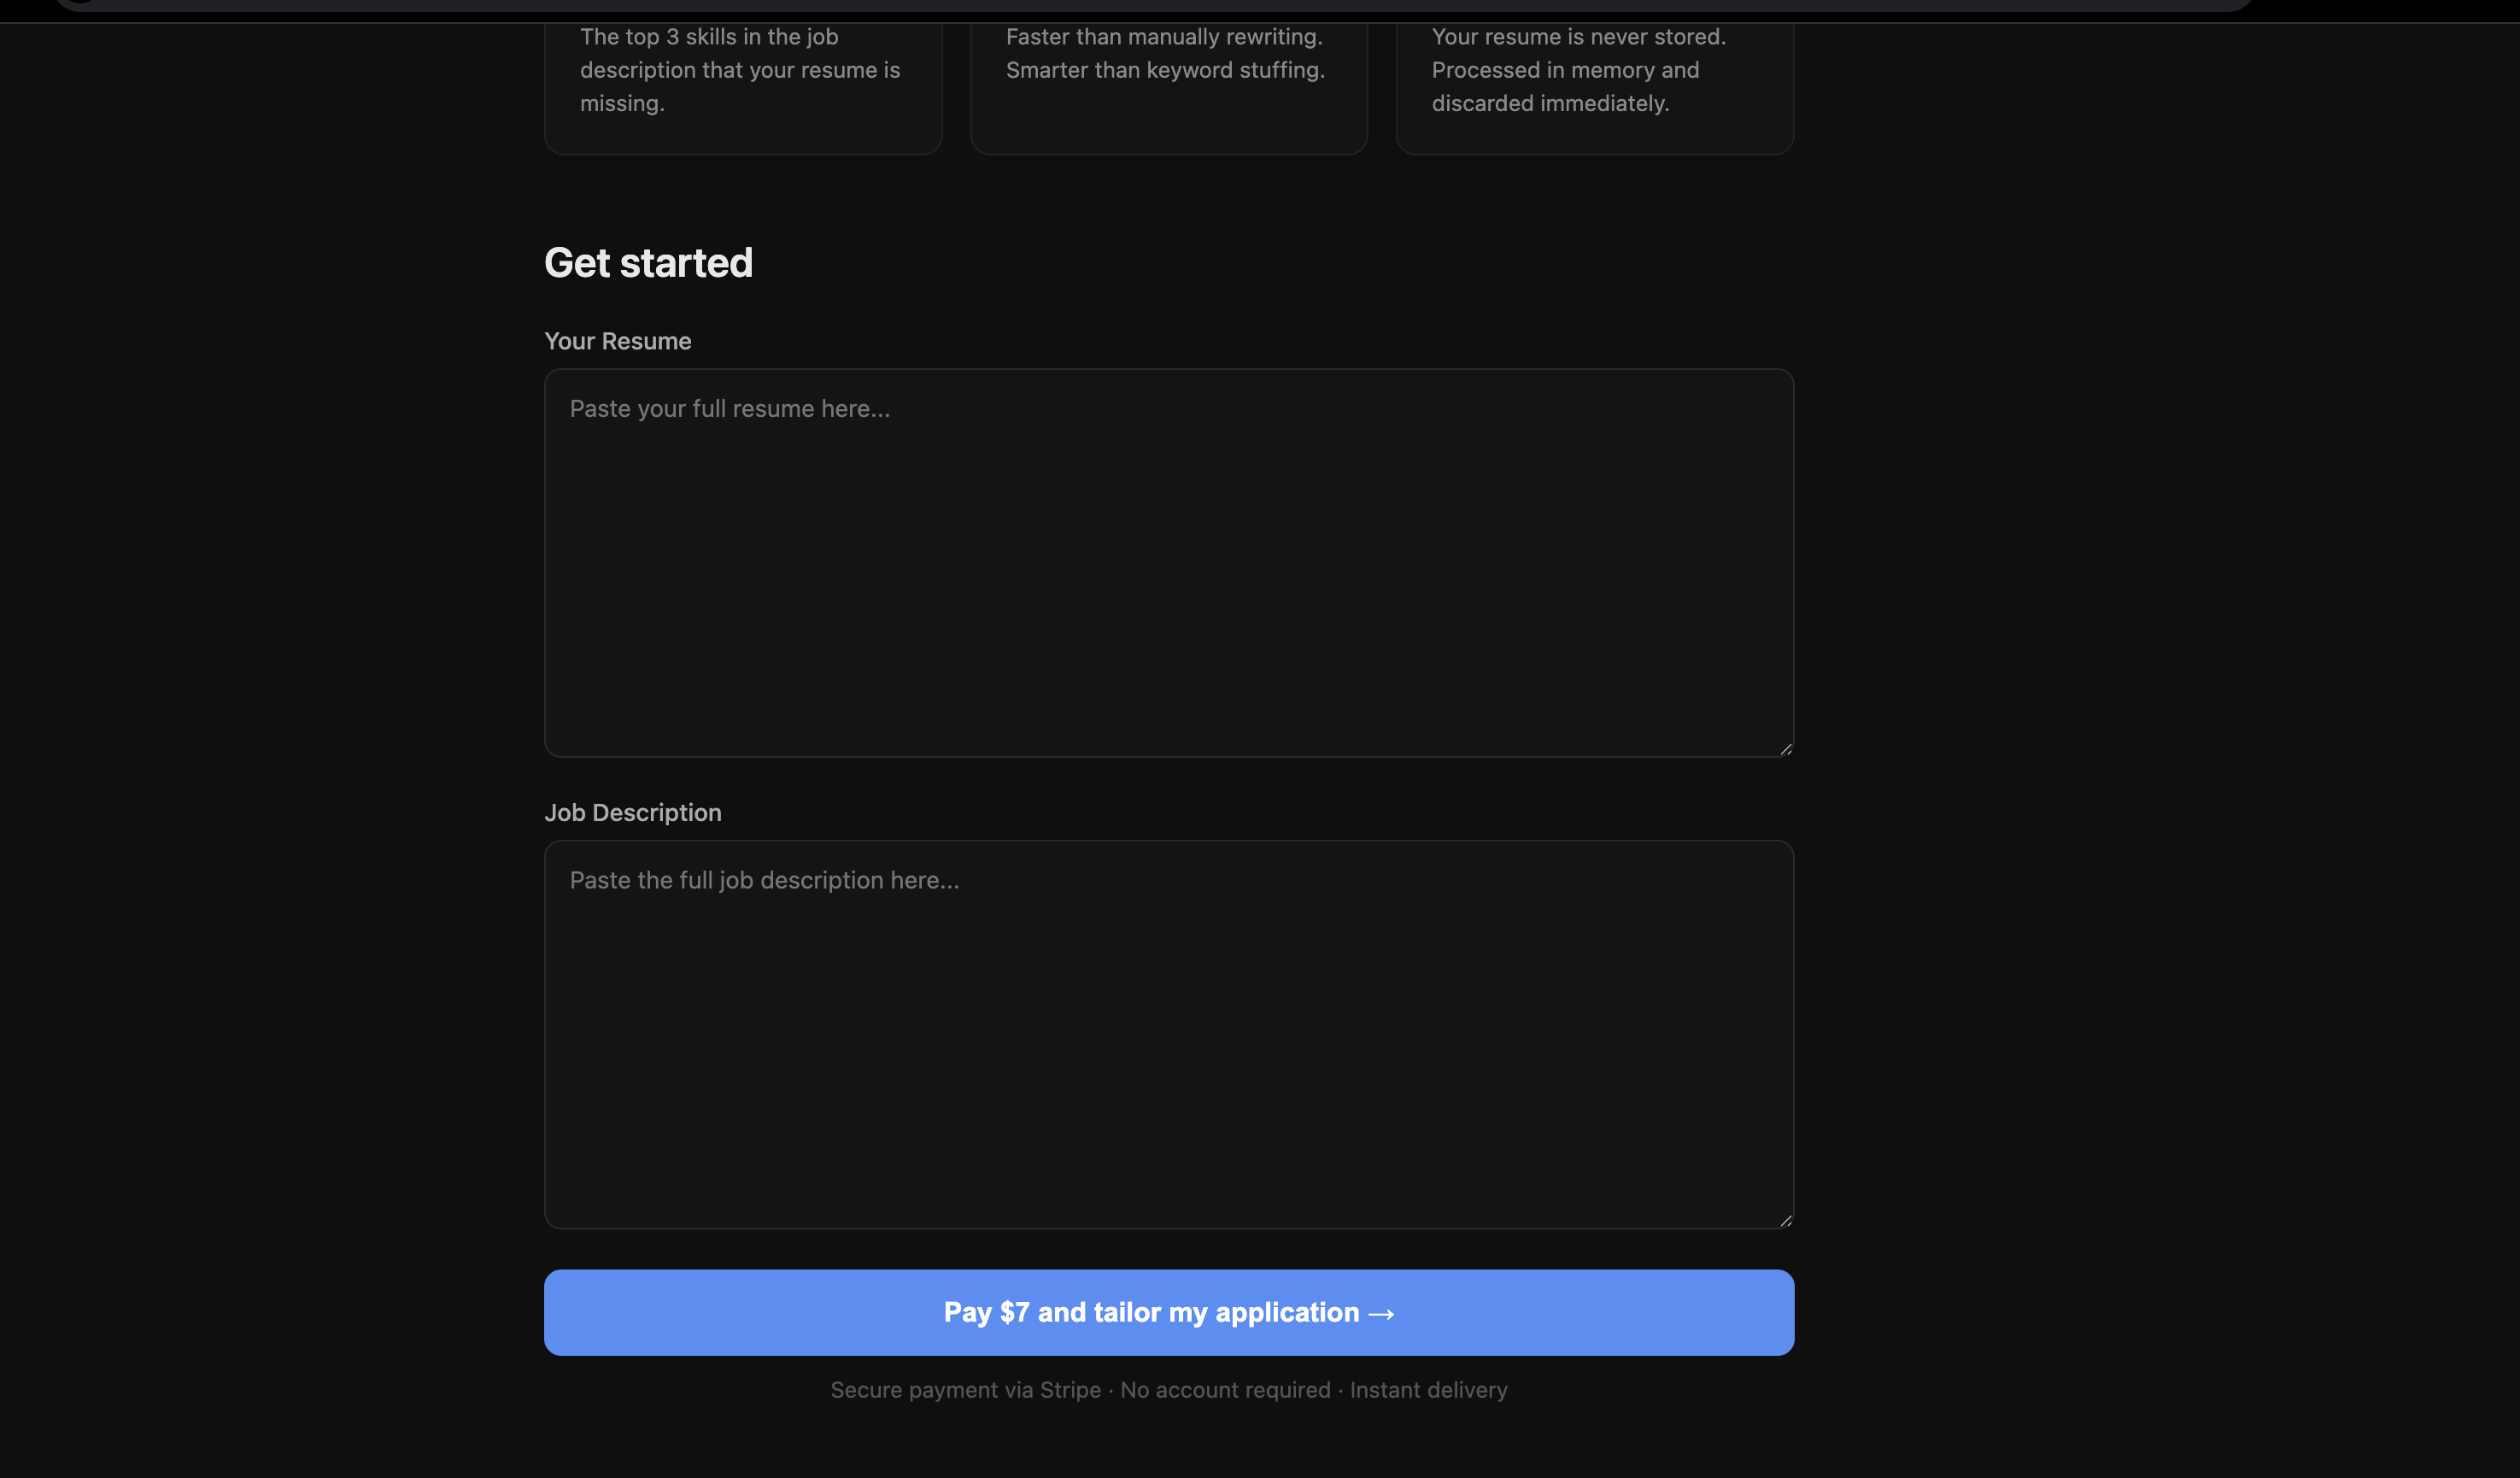
Task: Click the Get started heading
Action: tap(648, 262)
